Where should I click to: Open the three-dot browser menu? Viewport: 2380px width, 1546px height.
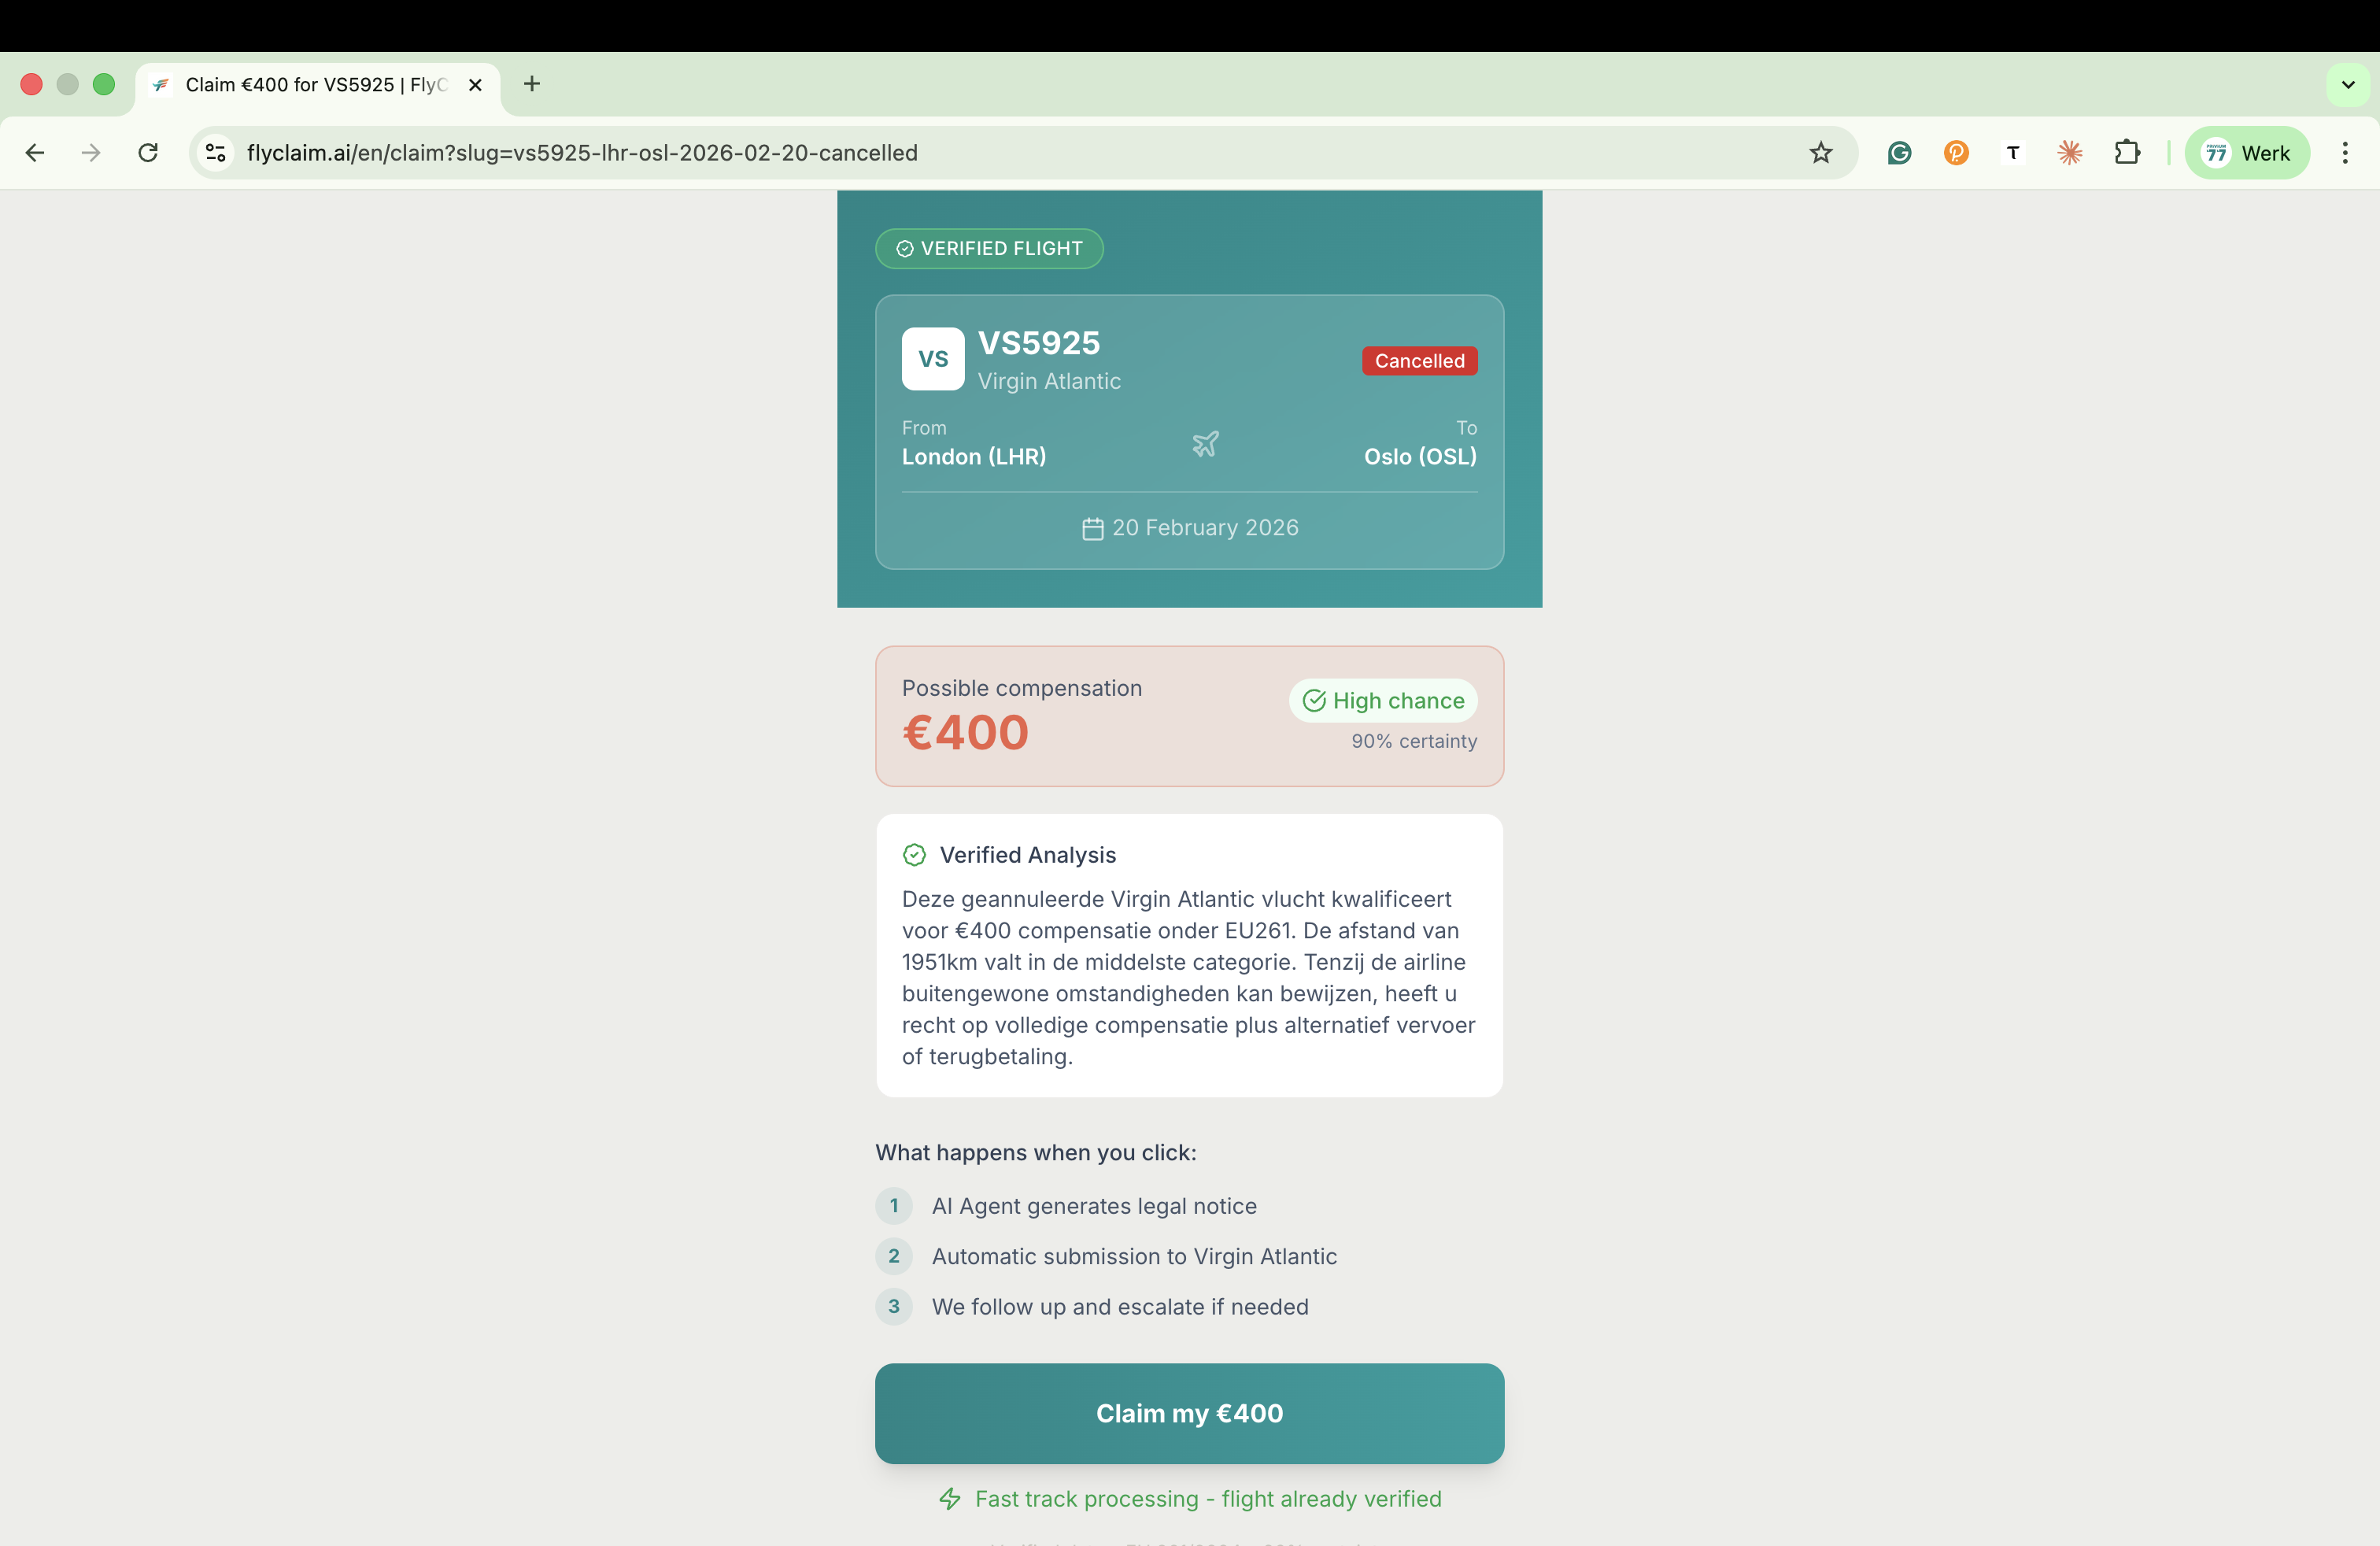2345,153
